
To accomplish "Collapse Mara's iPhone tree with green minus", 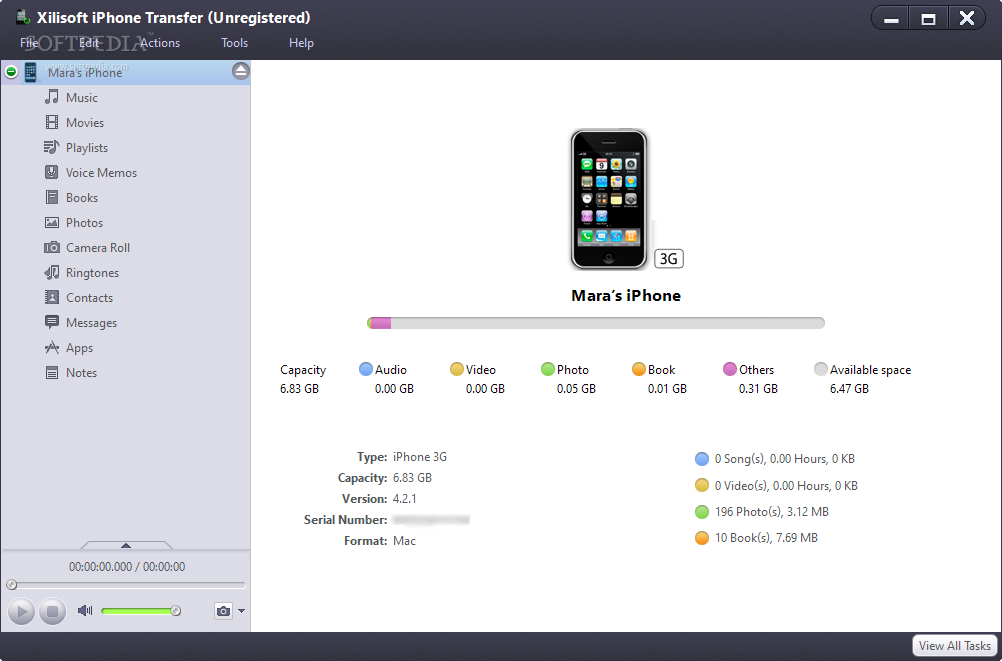I will (11, 72).
